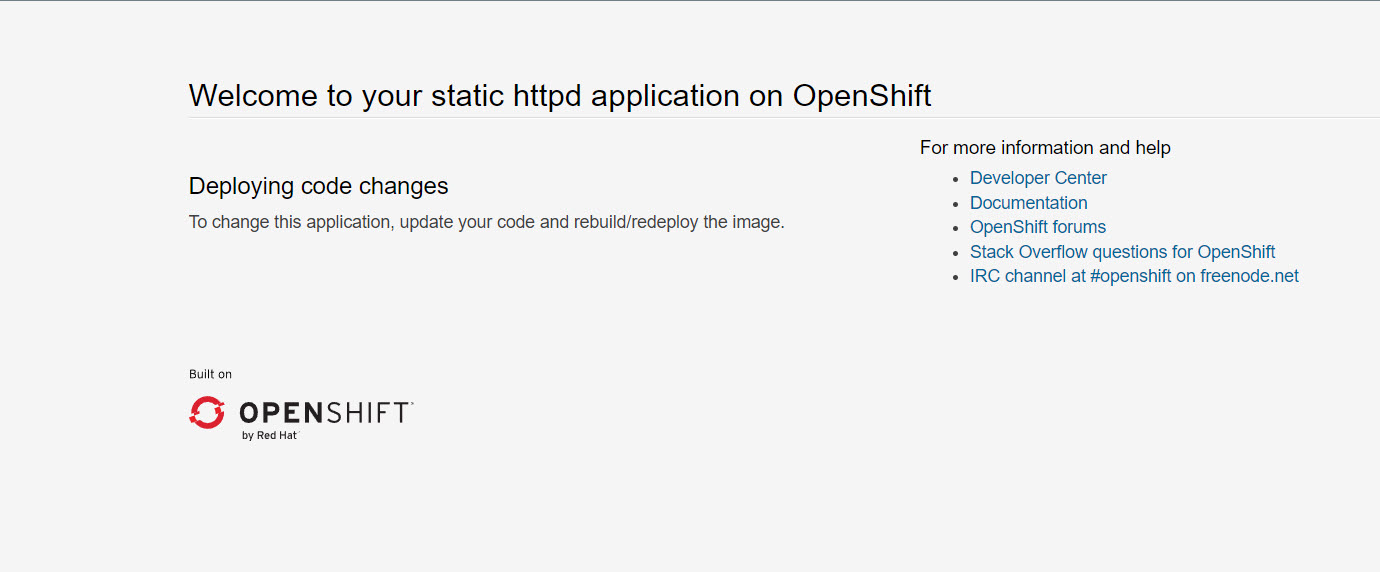1380x572 pixels.
Task: Open the Developer Center link
Action: point(1038,178)
